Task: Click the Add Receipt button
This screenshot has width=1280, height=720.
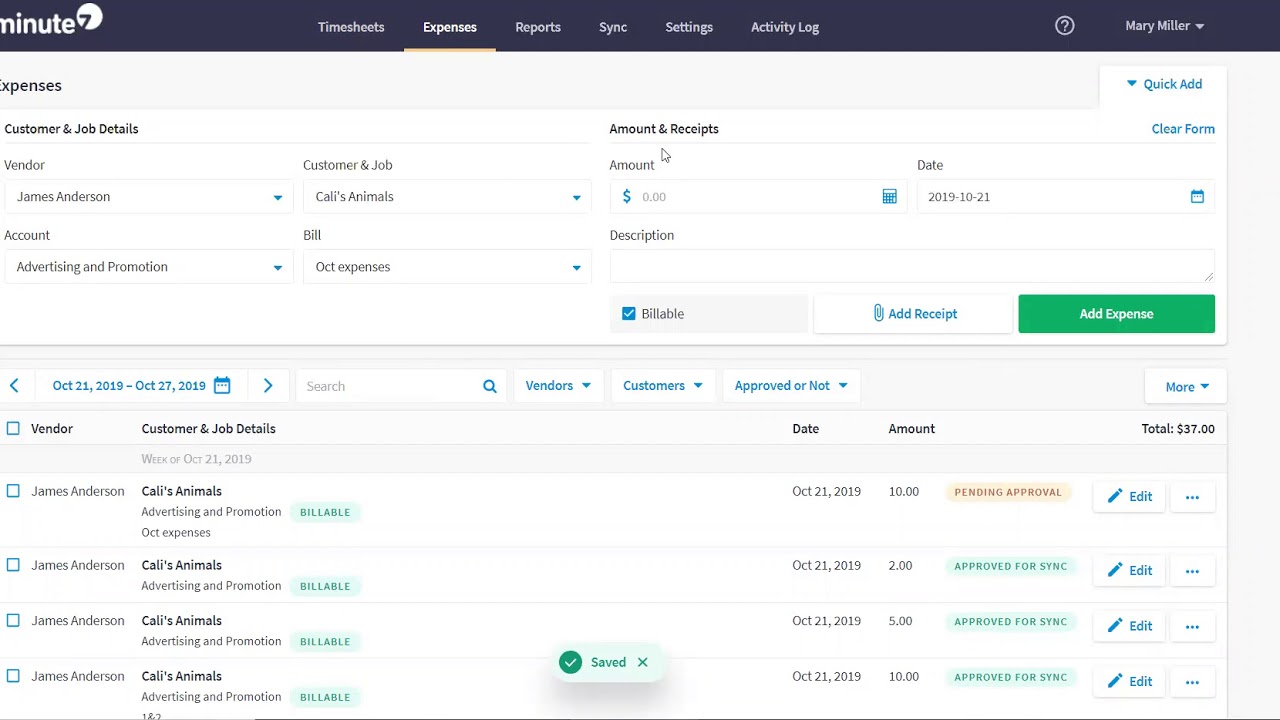Action: 914,314
